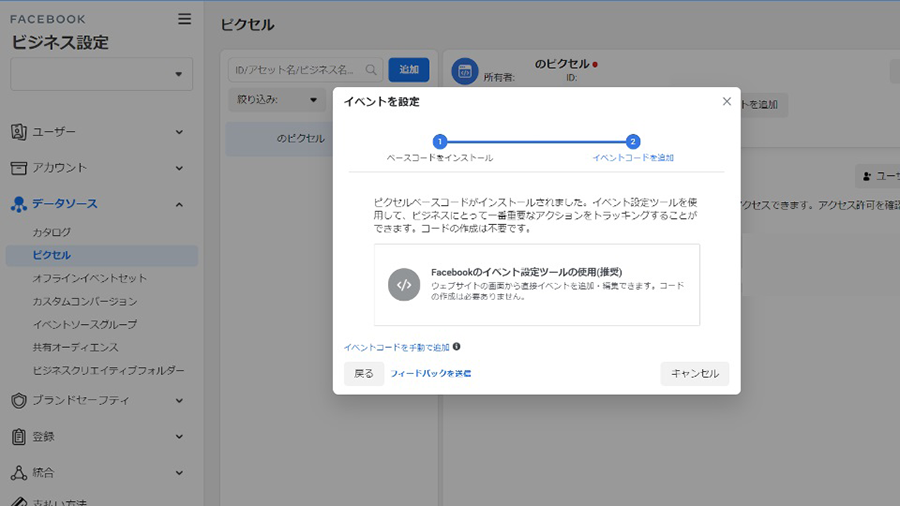The image size is (900, 506).
Task: Click the ビジネス設定 title
Action: pyautogui.click(x=60, y=42)
